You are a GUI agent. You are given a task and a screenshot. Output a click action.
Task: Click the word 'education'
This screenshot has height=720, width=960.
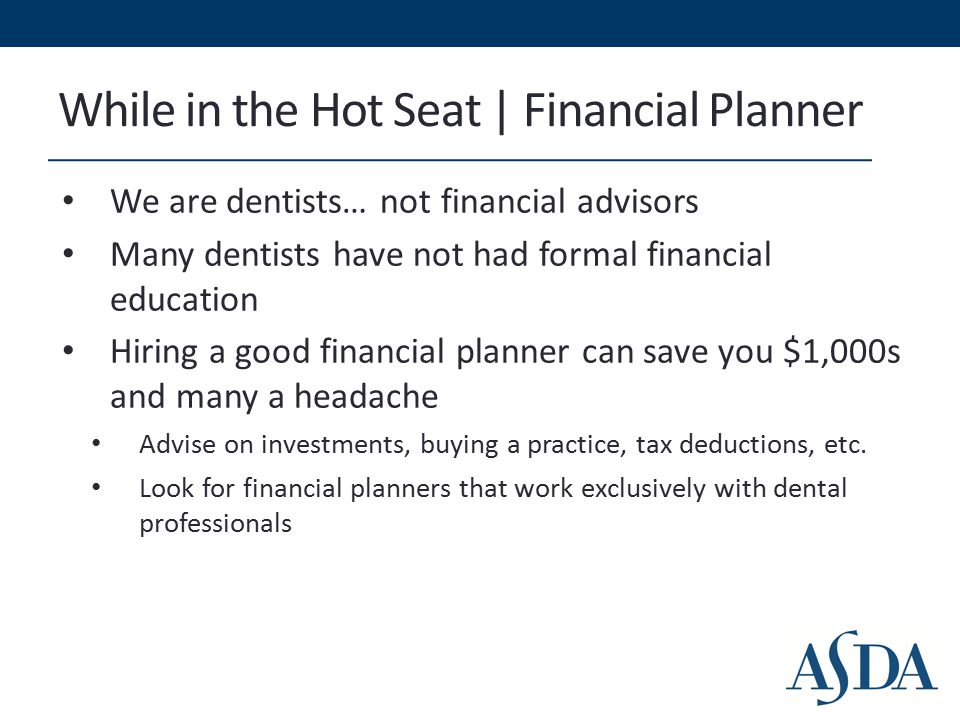(184, 300)
